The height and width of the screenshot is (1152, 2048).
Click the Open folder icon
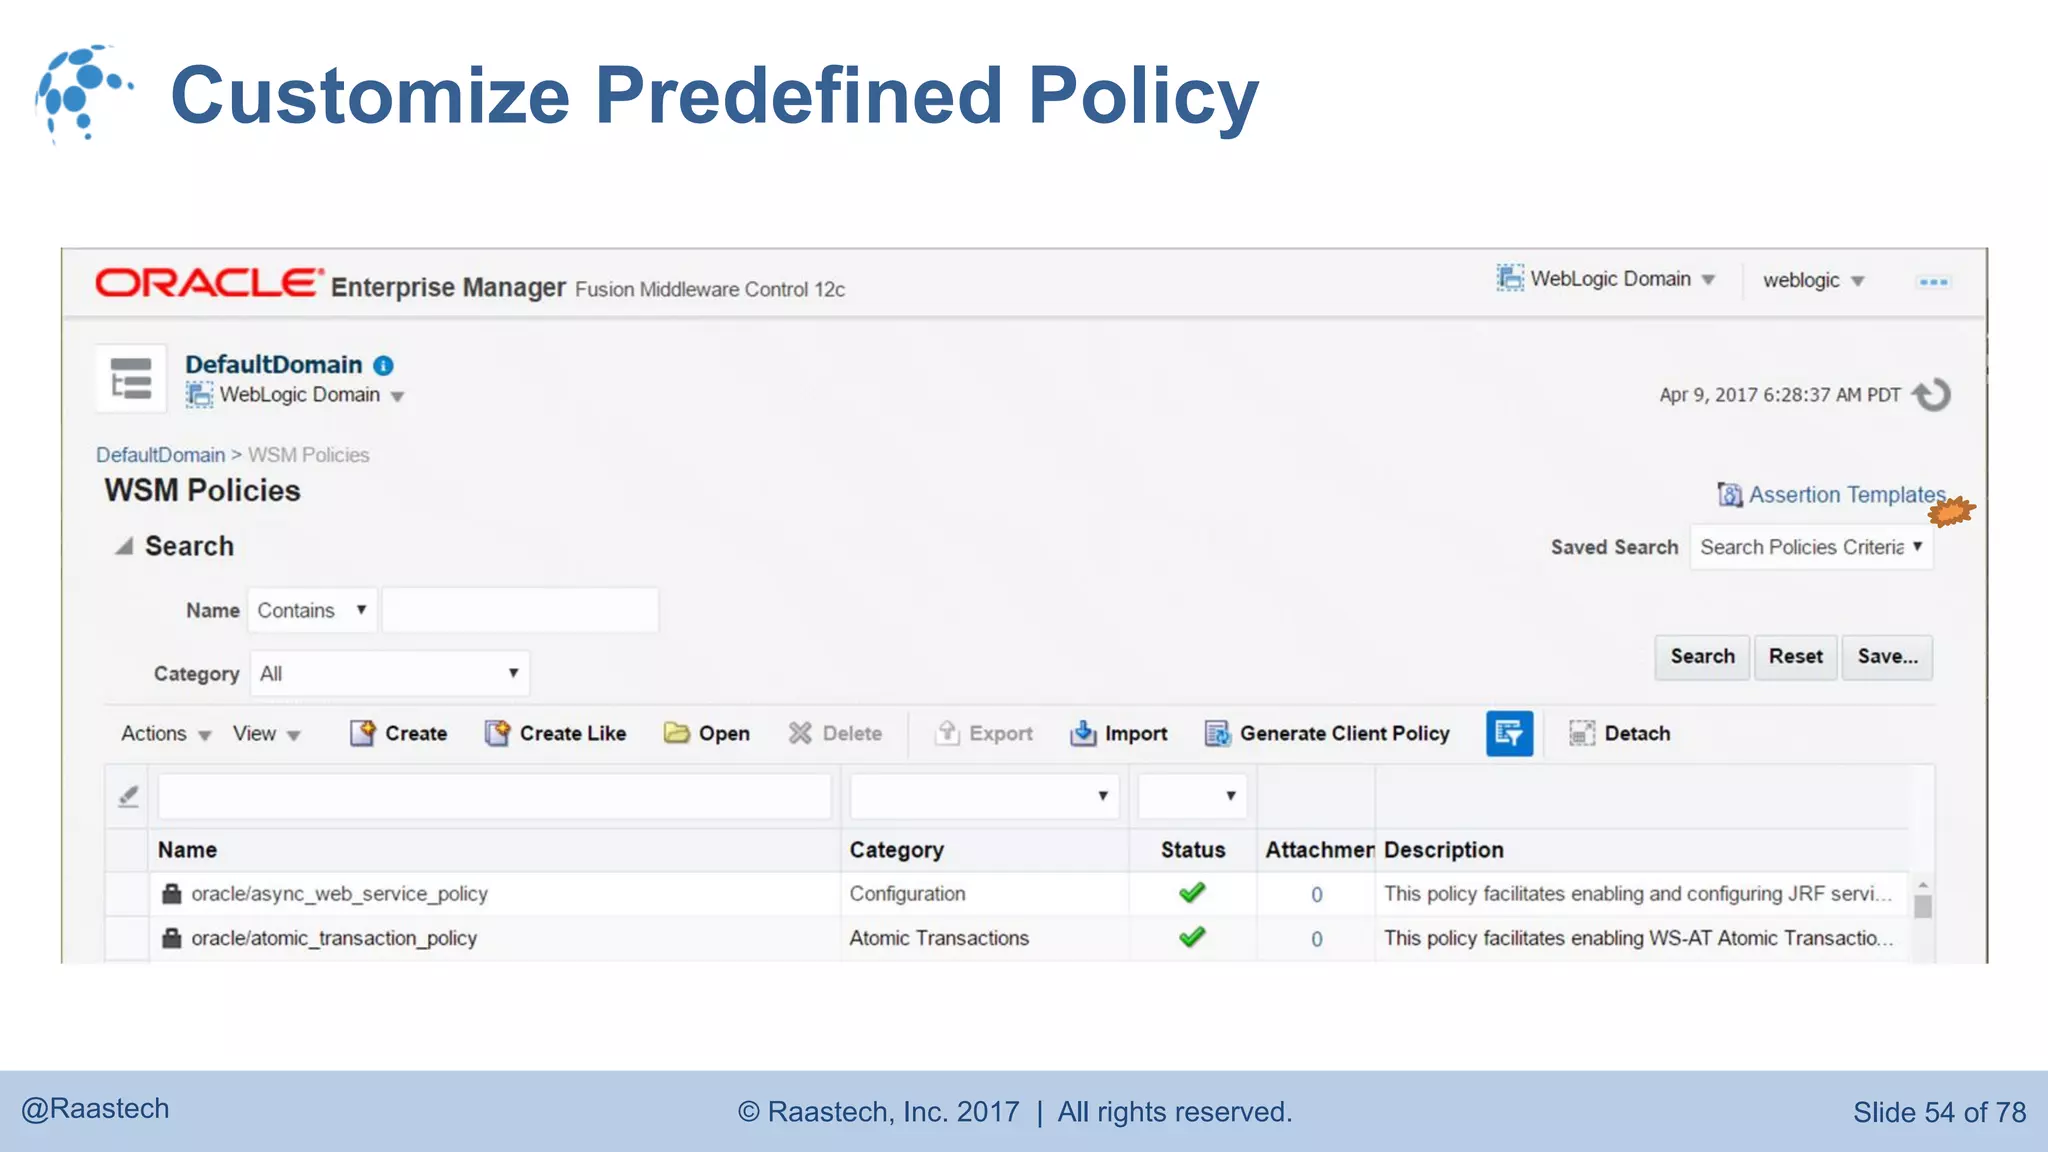point(677,734)
